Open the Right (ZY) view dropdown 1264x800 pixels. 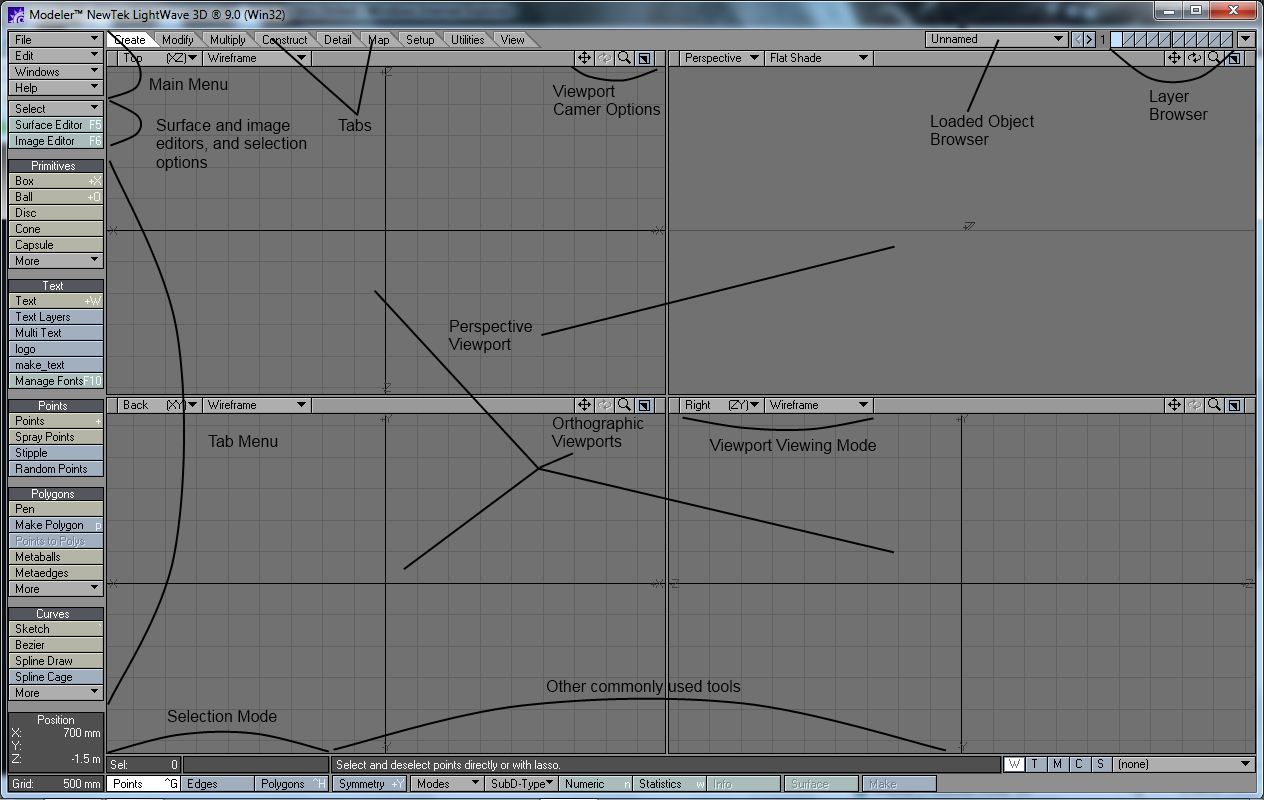pos(720,405)
